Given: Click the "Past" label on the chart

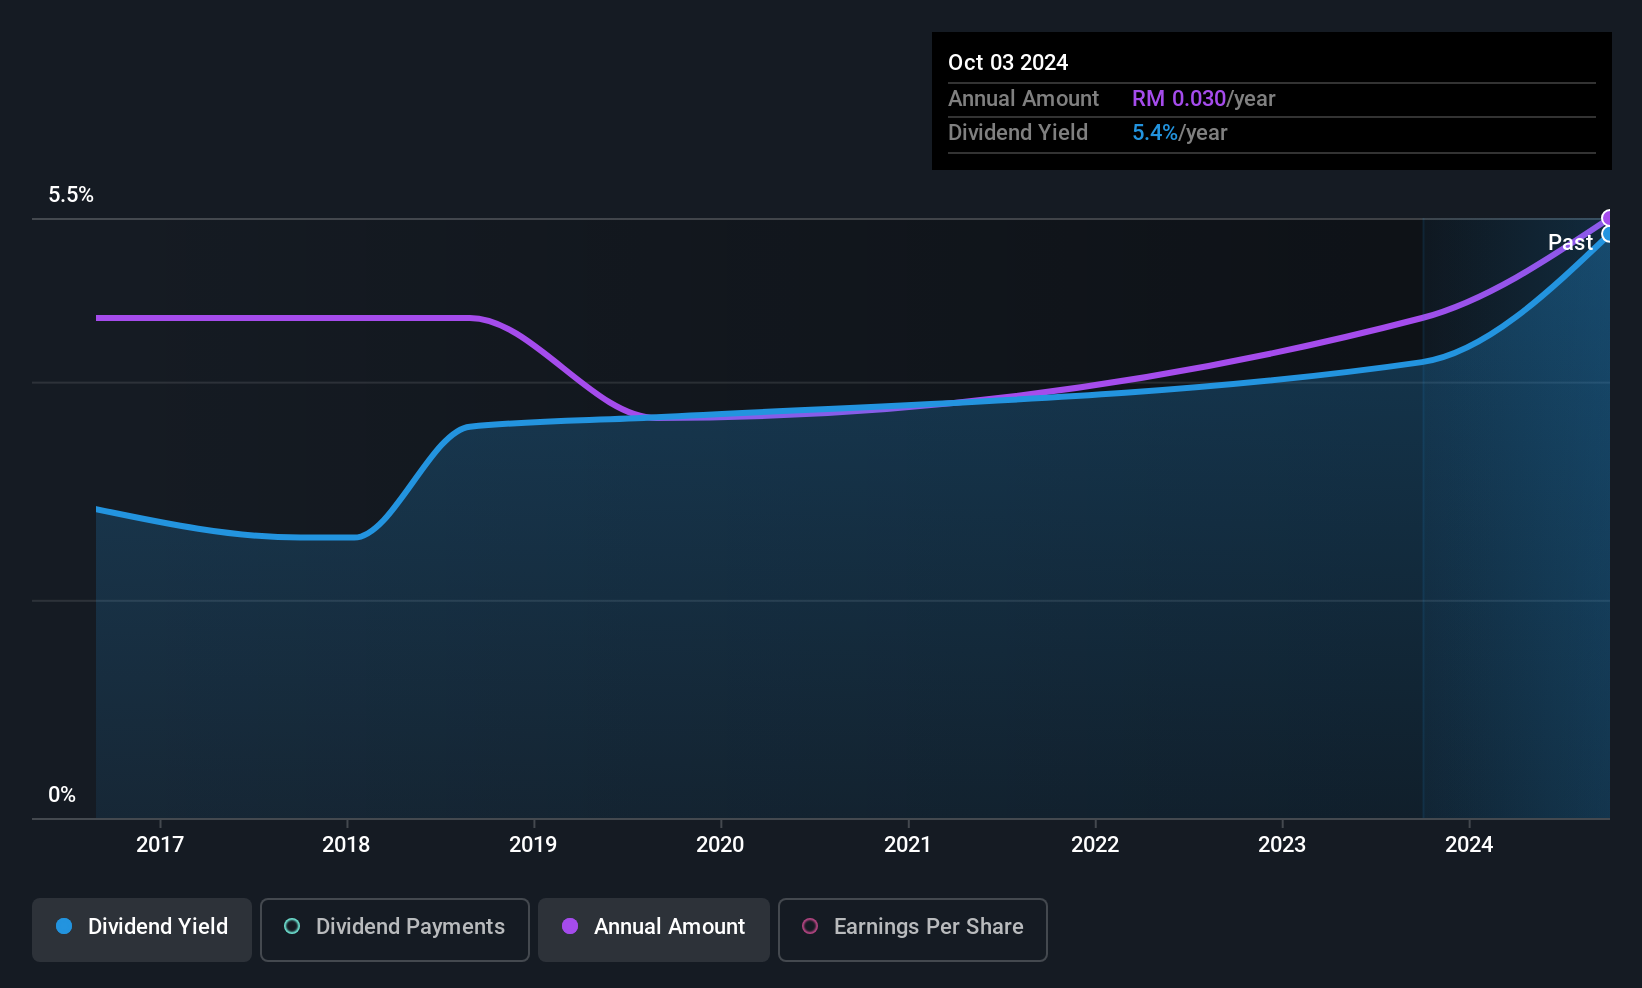Looking at the screenshot, I should point(1570,243).
